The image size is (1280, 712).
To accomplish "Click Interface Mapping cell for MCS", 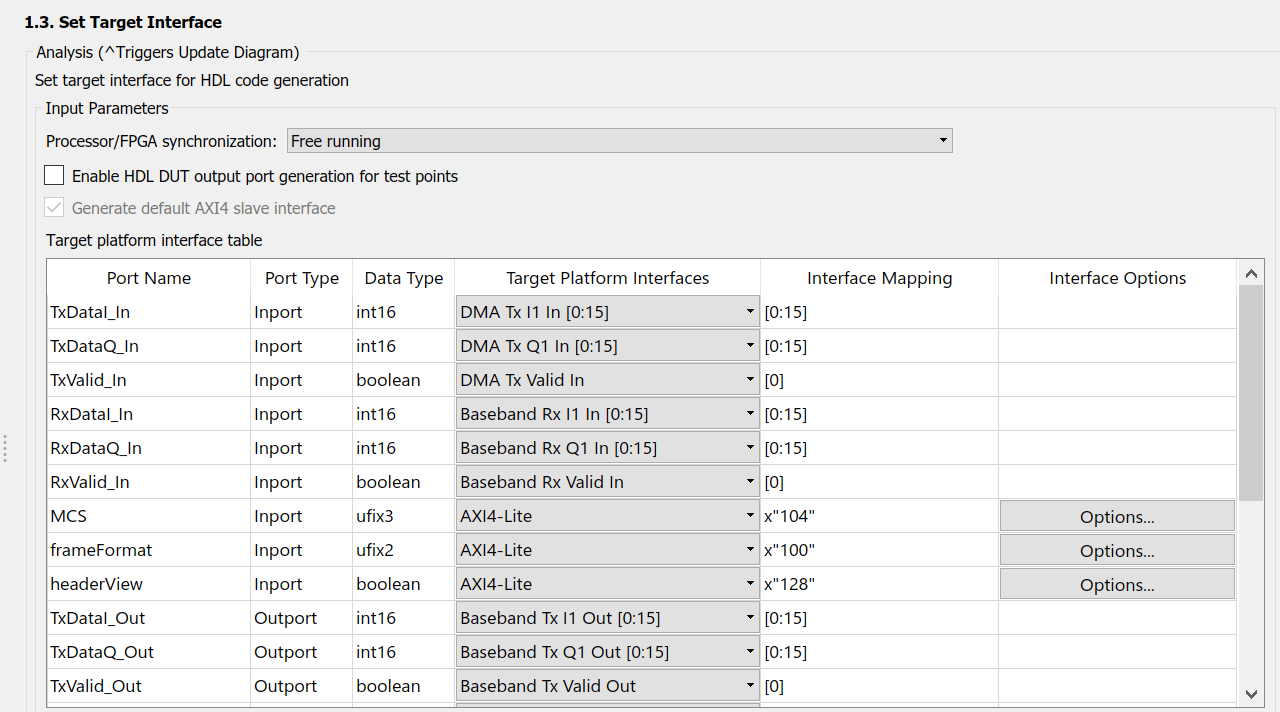I will click(x=879, y=516).
